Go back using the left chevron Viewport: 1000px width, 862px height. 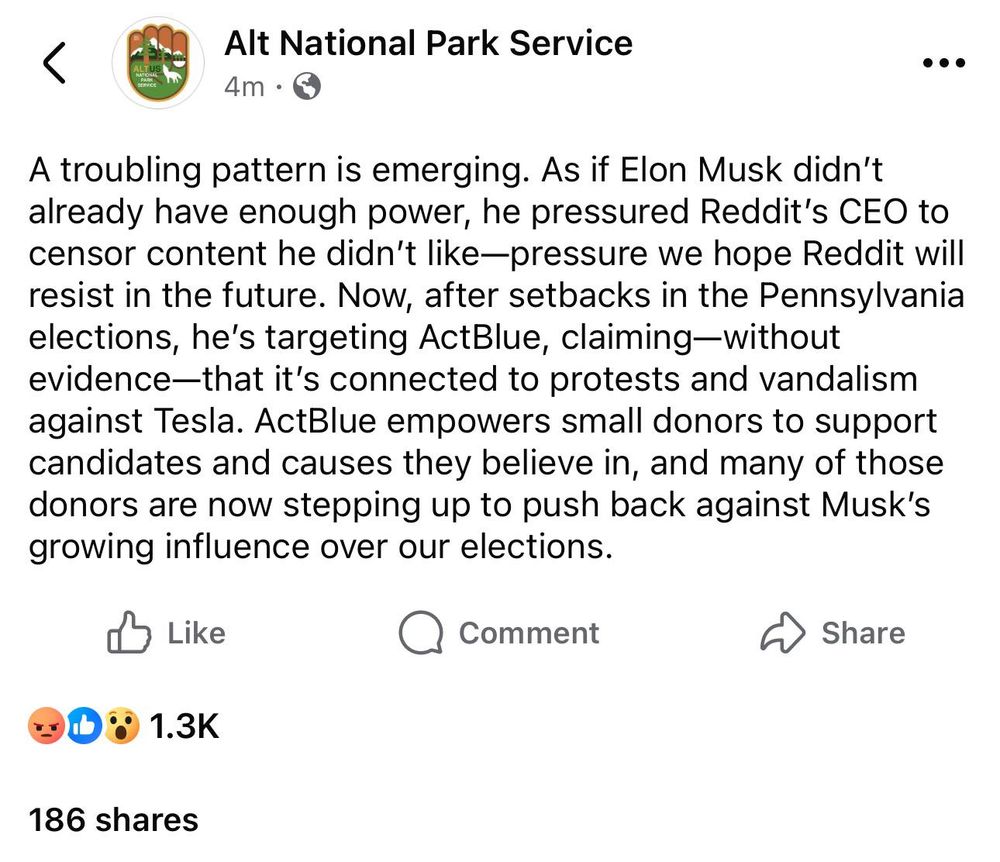[55, 64]
